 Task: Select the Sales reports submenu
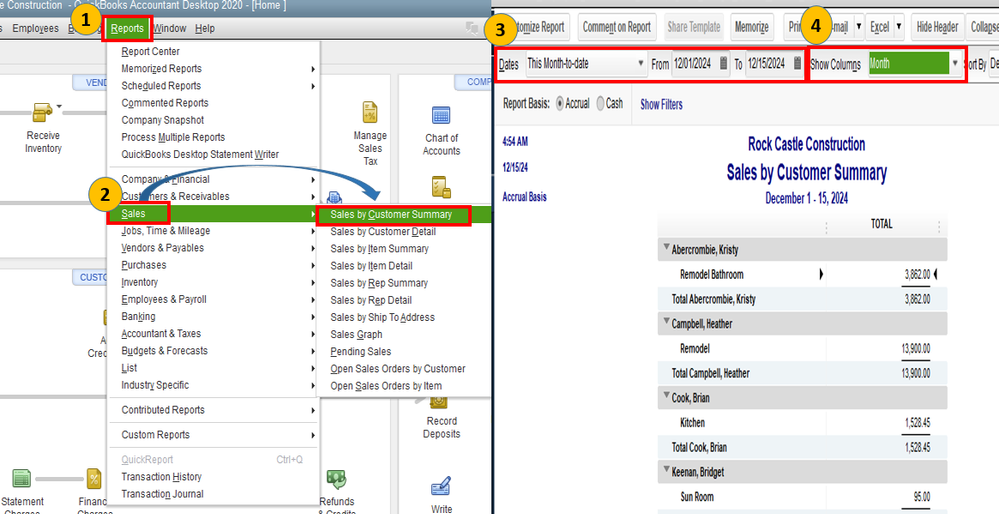click(213, 214)
